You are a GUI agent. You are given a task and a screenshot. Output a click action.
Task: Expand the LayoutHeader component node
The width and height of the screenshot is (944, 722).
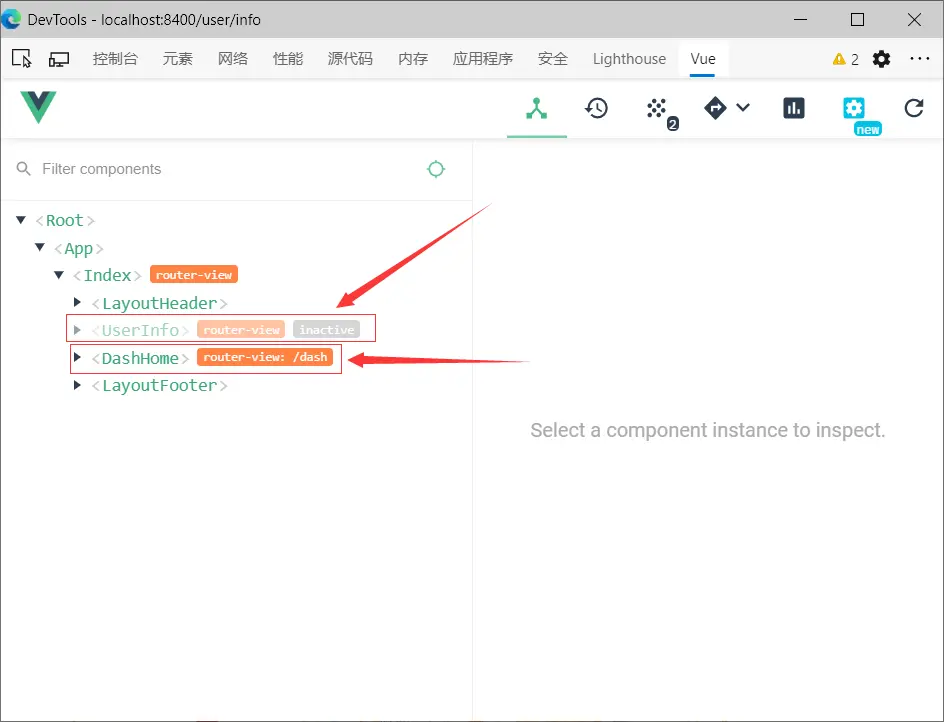(x=77, y=302)
